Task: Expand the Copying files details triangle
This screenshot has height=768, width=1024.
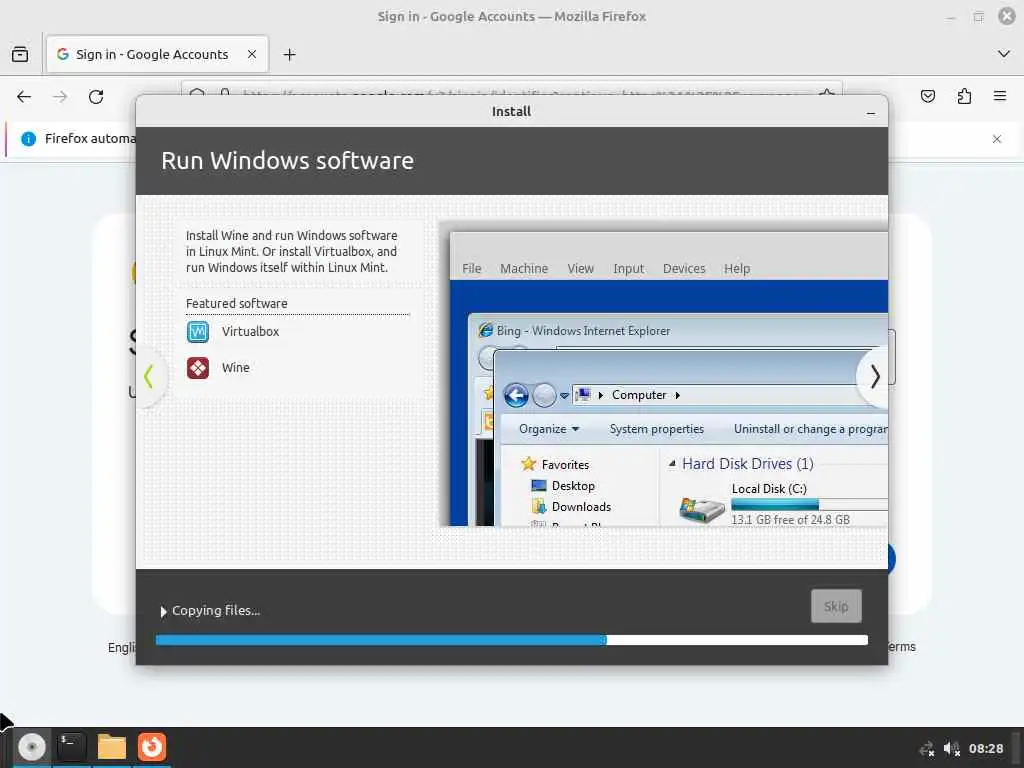Action: (x=163, y=611)
